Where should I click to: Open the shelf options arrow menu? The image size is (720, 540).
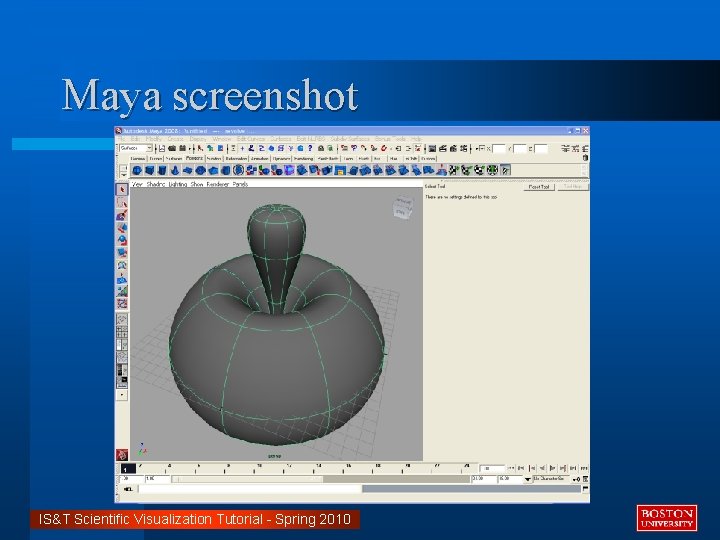point(123,174)
